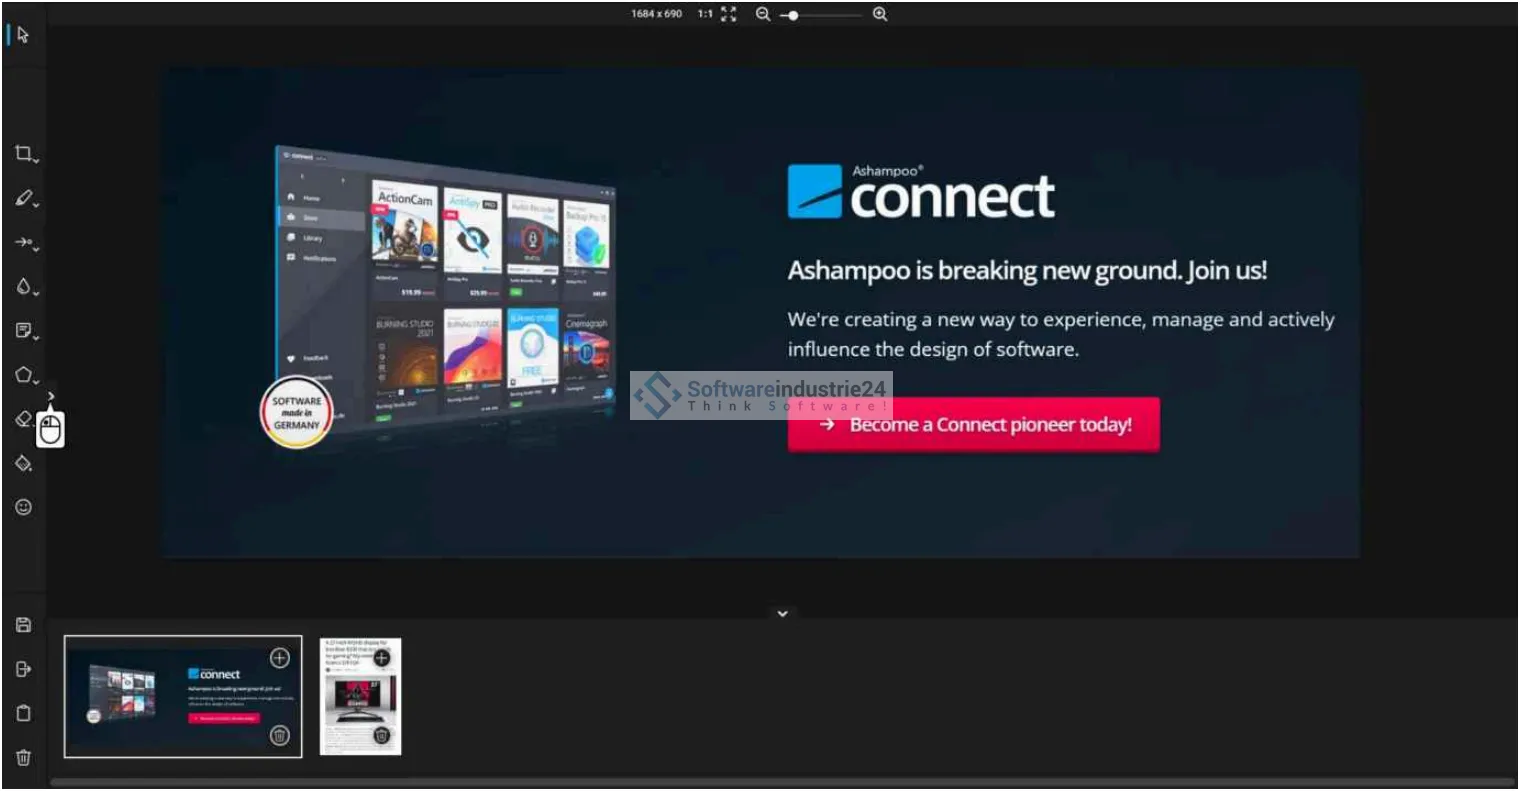Select the Fill bucket tool
The image size is (1524, 791).
tap(24, 463)
